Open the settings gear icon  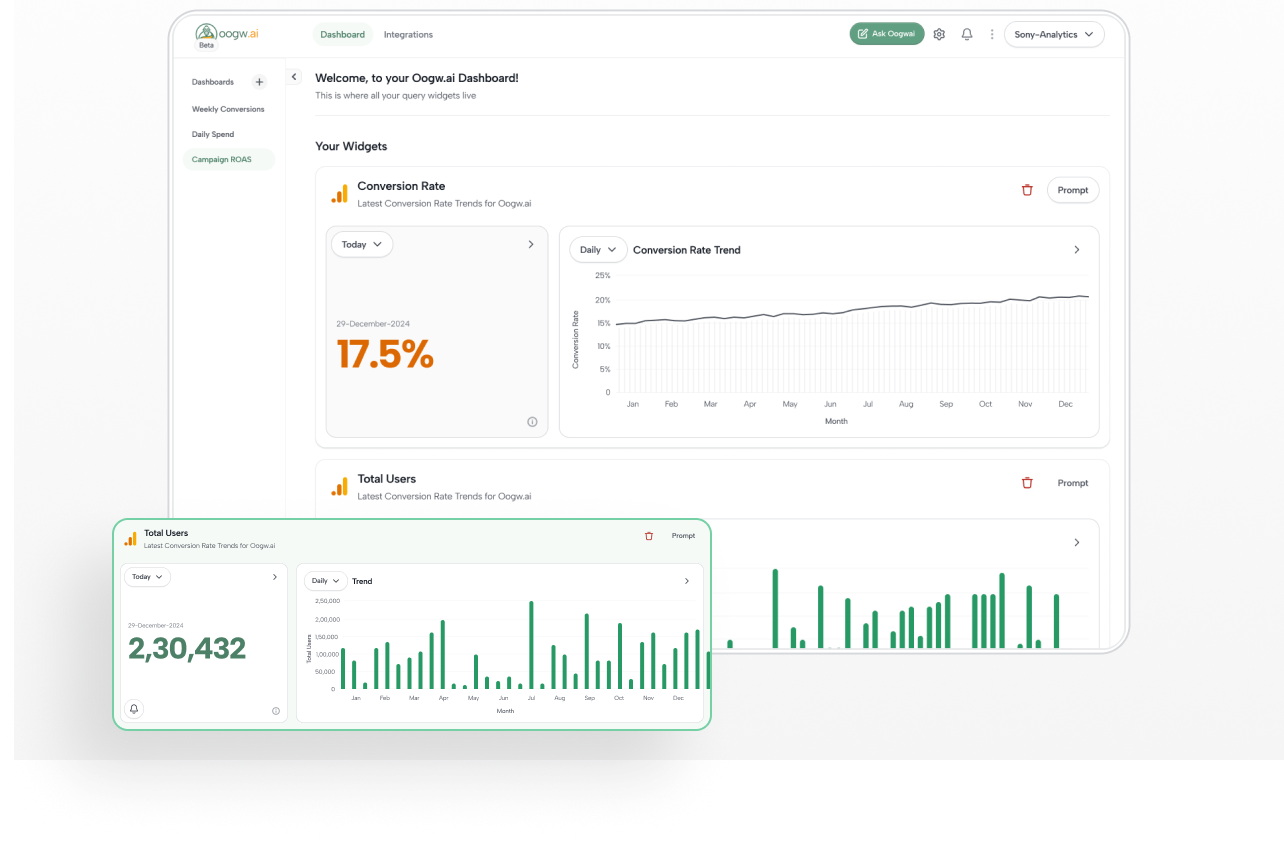(x=939, y=34)
